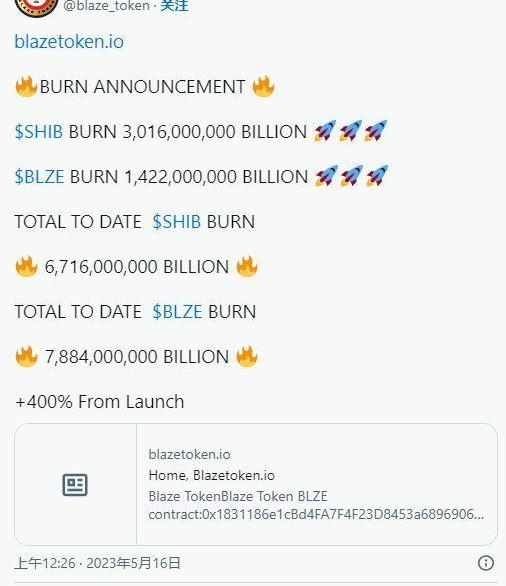Click the Blaze Token profile avatar
This screenshot has height=586, width=506.
point(36,7)
